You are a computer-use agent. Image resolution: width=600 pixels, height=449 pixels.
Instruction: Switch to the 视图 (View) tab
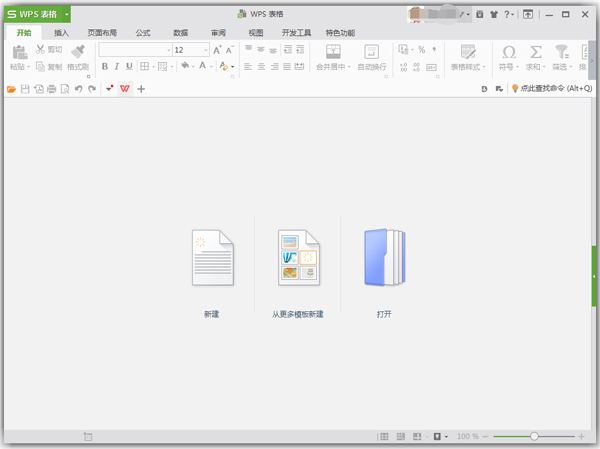(256, 33)
